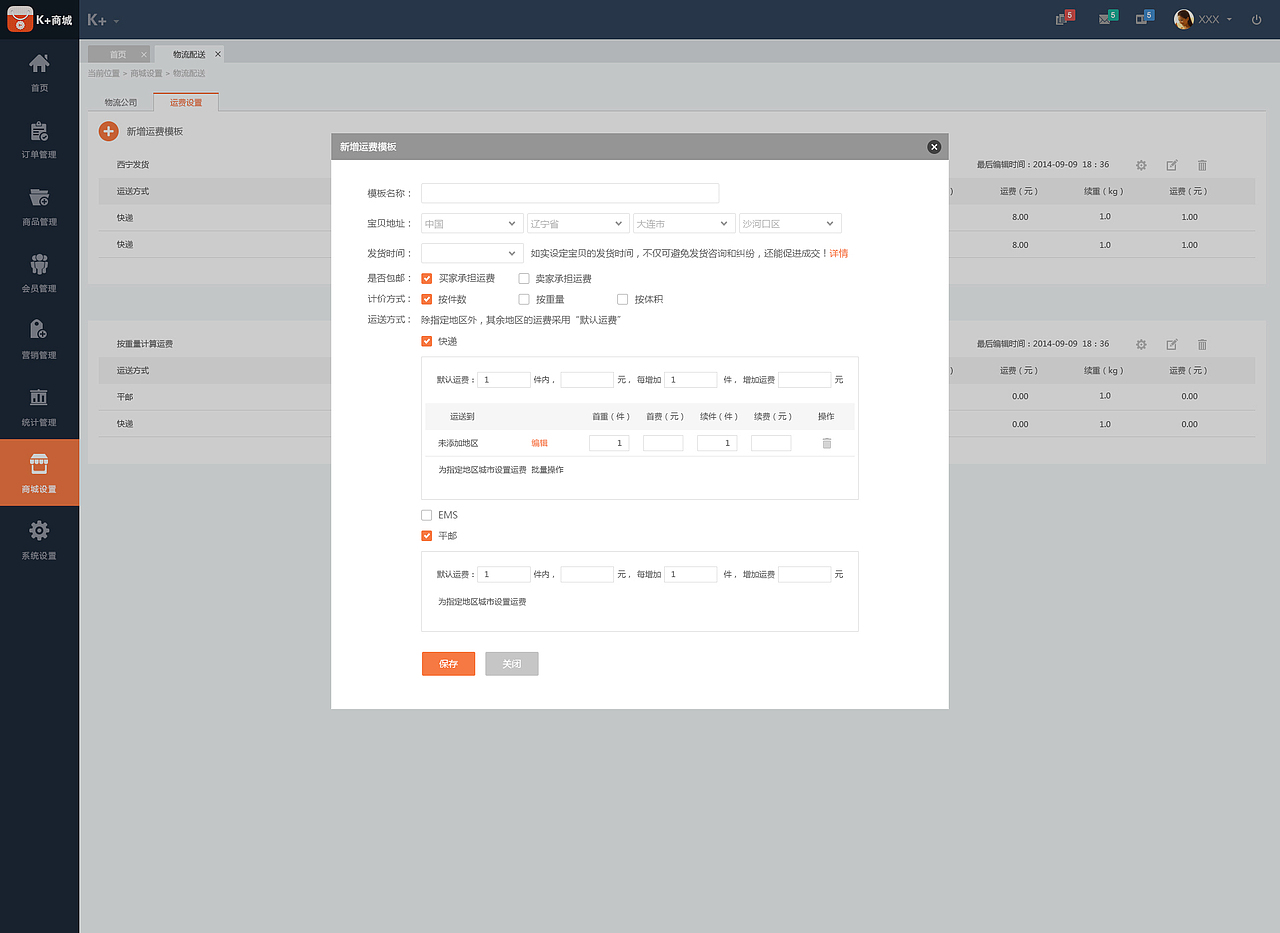The height and width of the screenshot is (933, 1280).
Task: Edit the 西宁发货 template
Action: pyautogui.click(x=1172, y=164)
